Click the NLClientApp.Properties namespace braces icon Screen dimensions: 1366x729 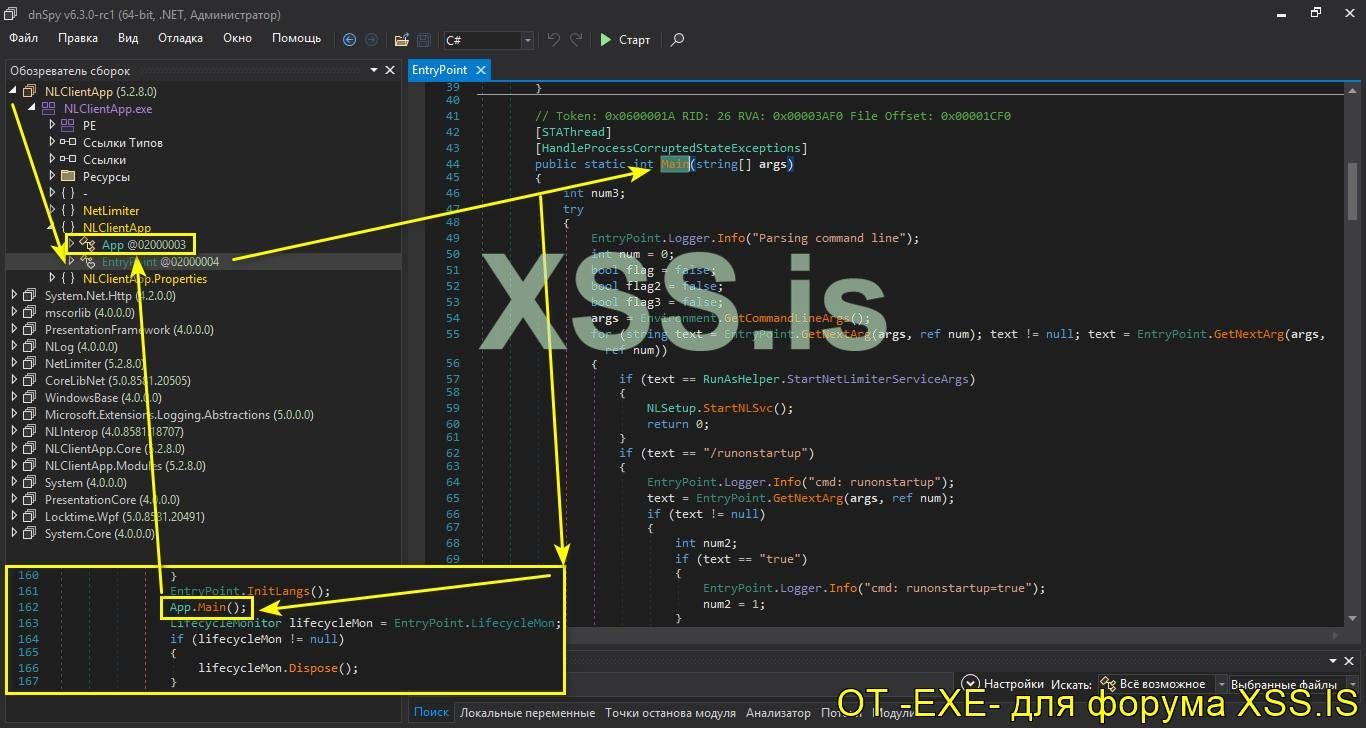click(x=67, y=278)
